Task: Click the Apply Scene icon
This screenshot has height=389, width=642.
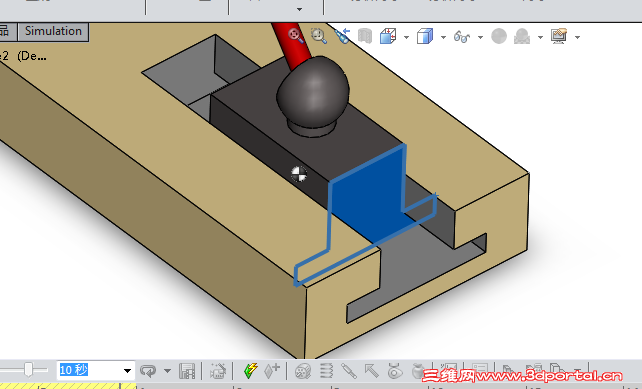Action: (522, 36)
